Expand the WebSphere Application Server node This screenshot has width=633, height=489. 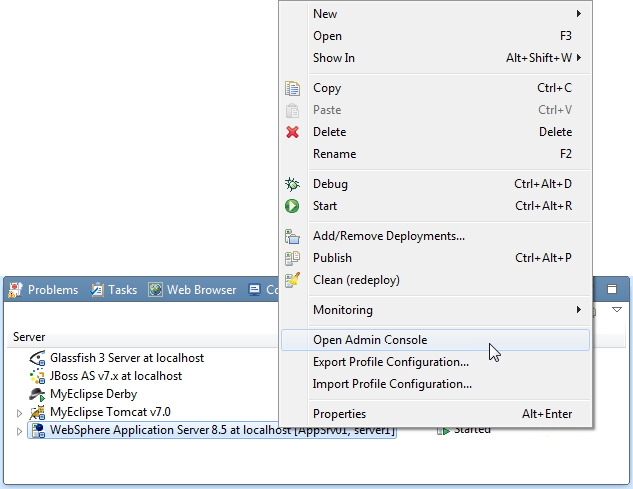point(19,431)
